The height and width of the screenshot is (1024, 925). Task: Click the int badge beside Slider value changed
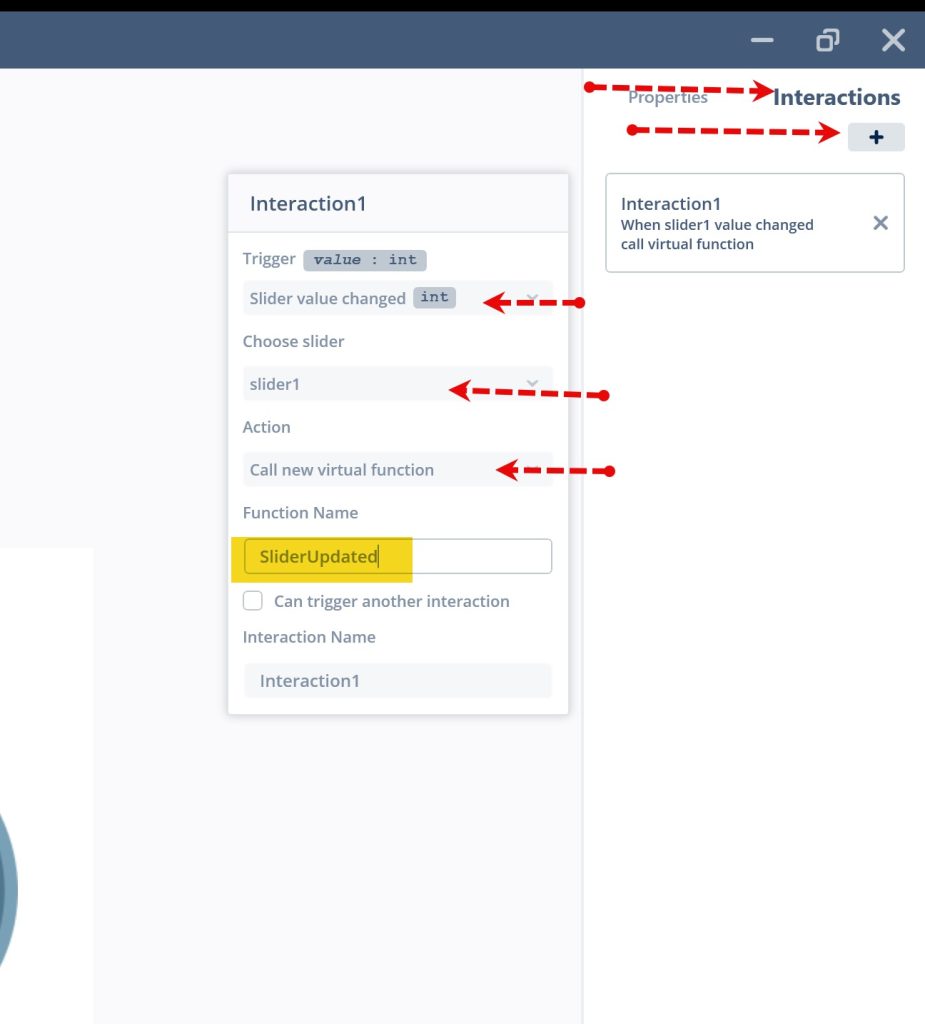point(434,298)
